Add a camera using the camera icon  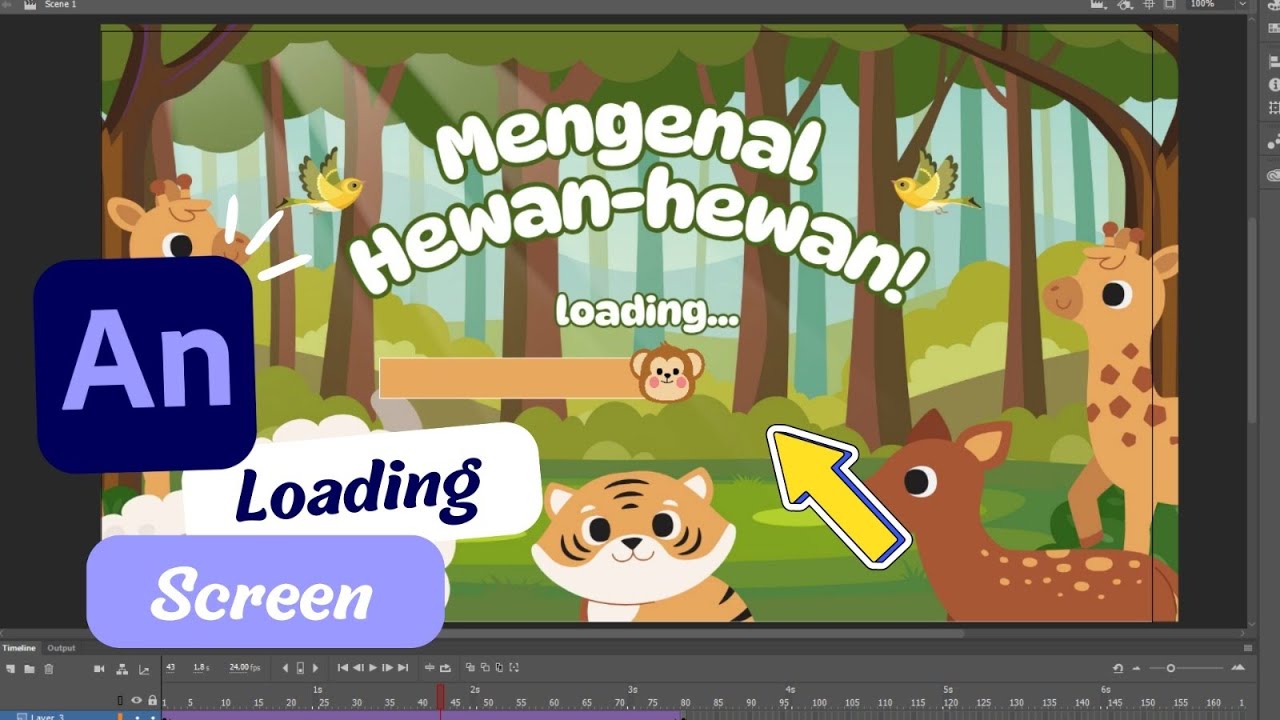pos(99,668)
